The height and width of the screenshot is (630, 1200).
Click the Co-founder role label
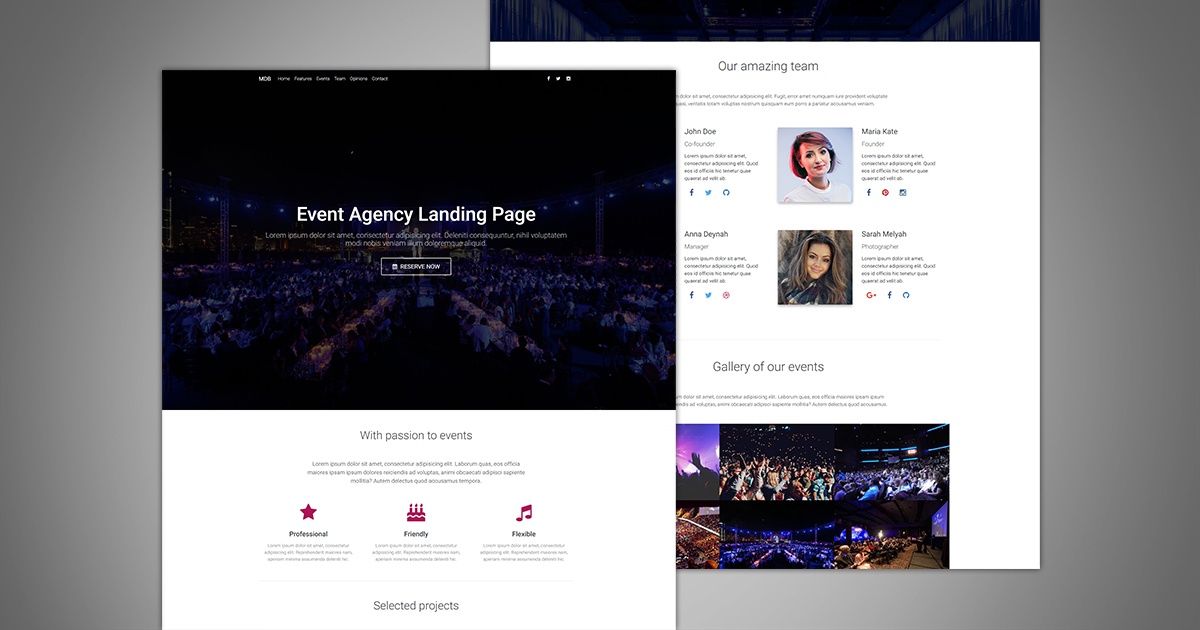(700, 145)
